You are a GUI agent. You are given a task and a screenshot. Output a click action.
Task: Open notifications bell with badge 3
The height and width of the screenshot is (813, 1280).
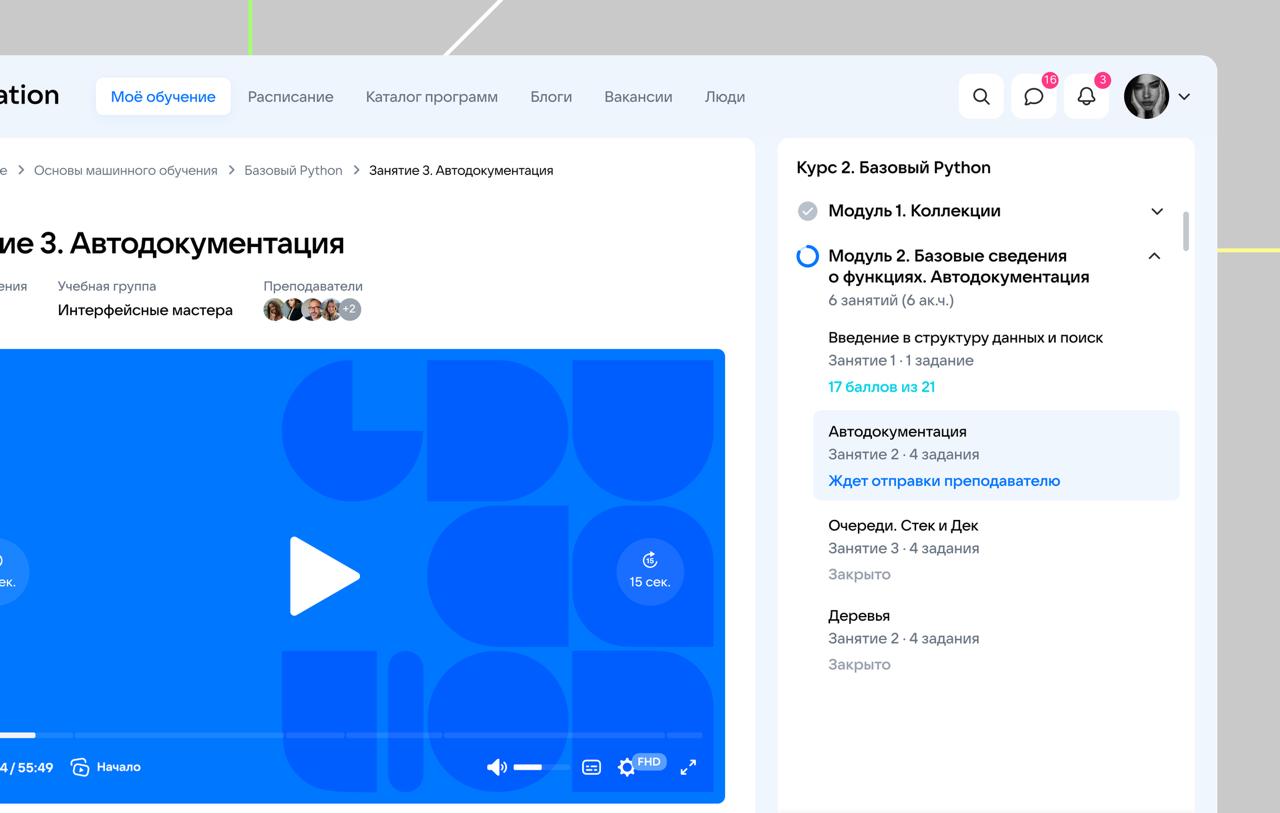click(x=1086, y=97)
